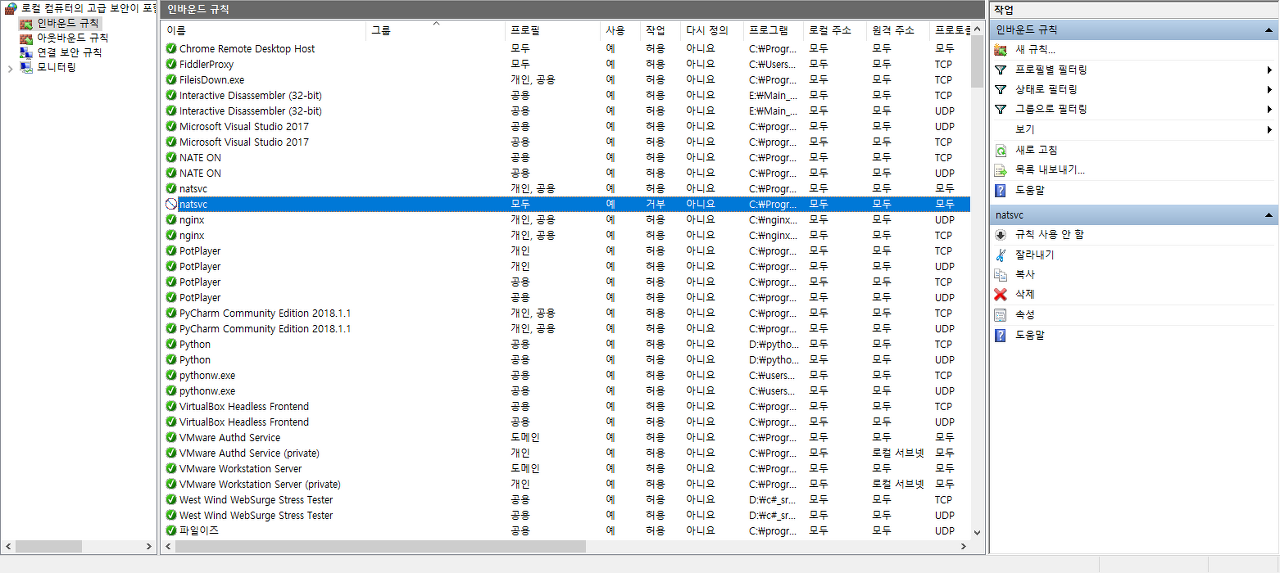1280x573 pixels.
Task: Collapse the 인바운드 규칙 actions section arrow
Action: click(x=1269, y=30)
